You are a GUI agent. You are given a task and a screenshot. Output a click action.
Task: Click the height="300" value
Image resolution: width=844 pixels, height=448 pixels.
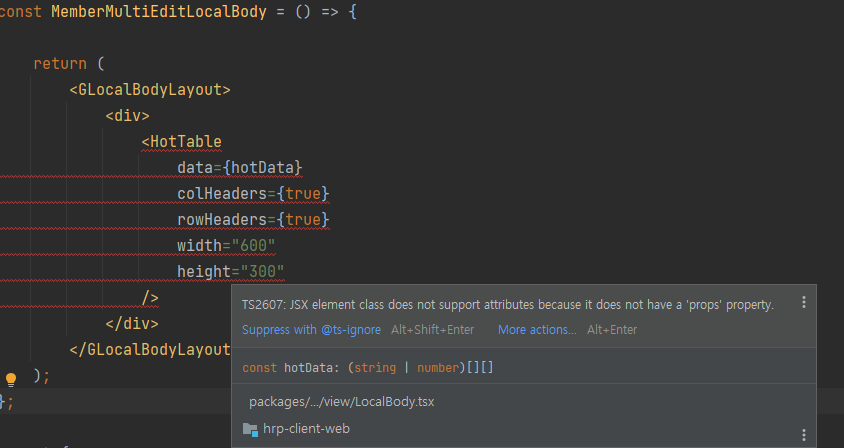[262, 271]
